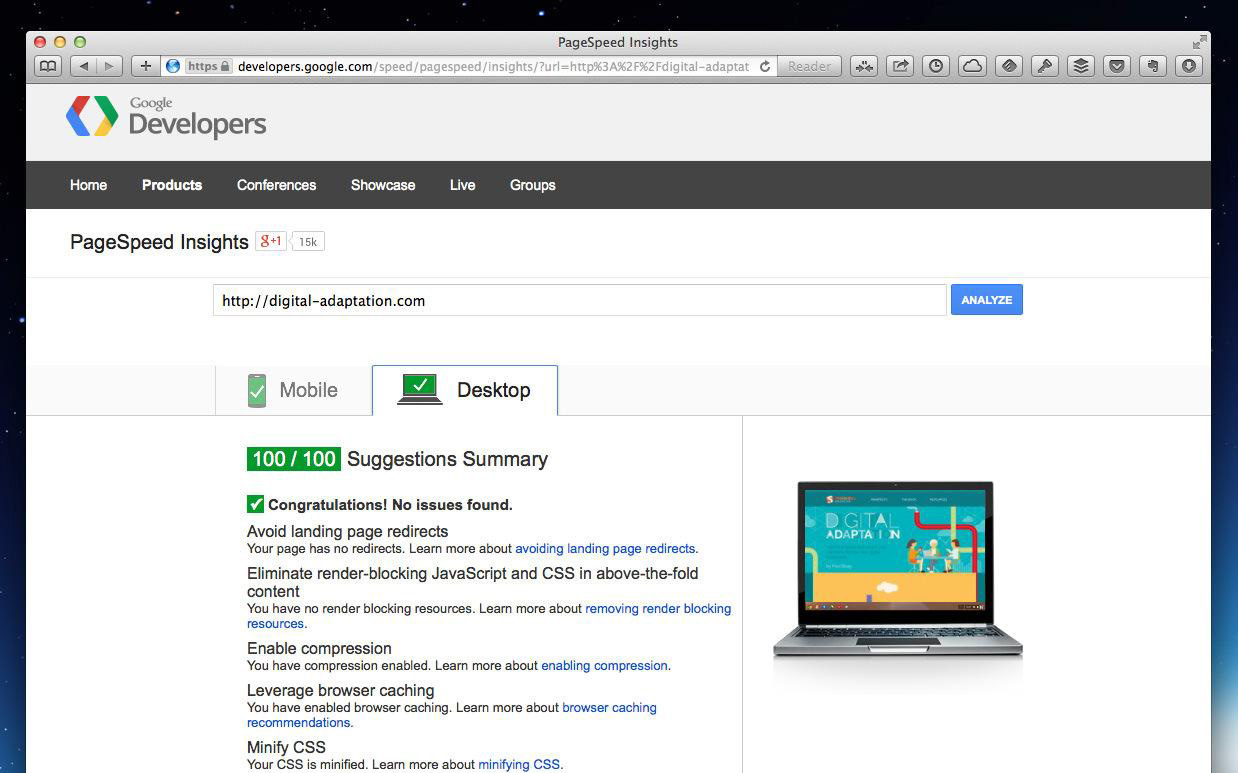Click the tilted square toolbar extension icon
1238x773 pixels.
1009,66
